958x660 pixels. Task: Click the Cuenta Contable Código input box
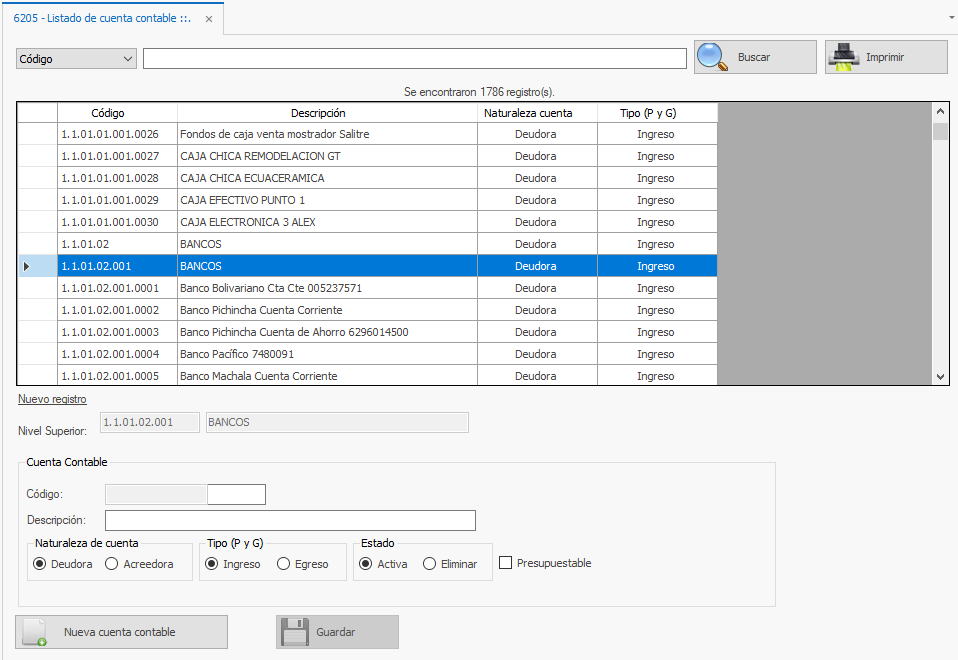click(236, 494)
